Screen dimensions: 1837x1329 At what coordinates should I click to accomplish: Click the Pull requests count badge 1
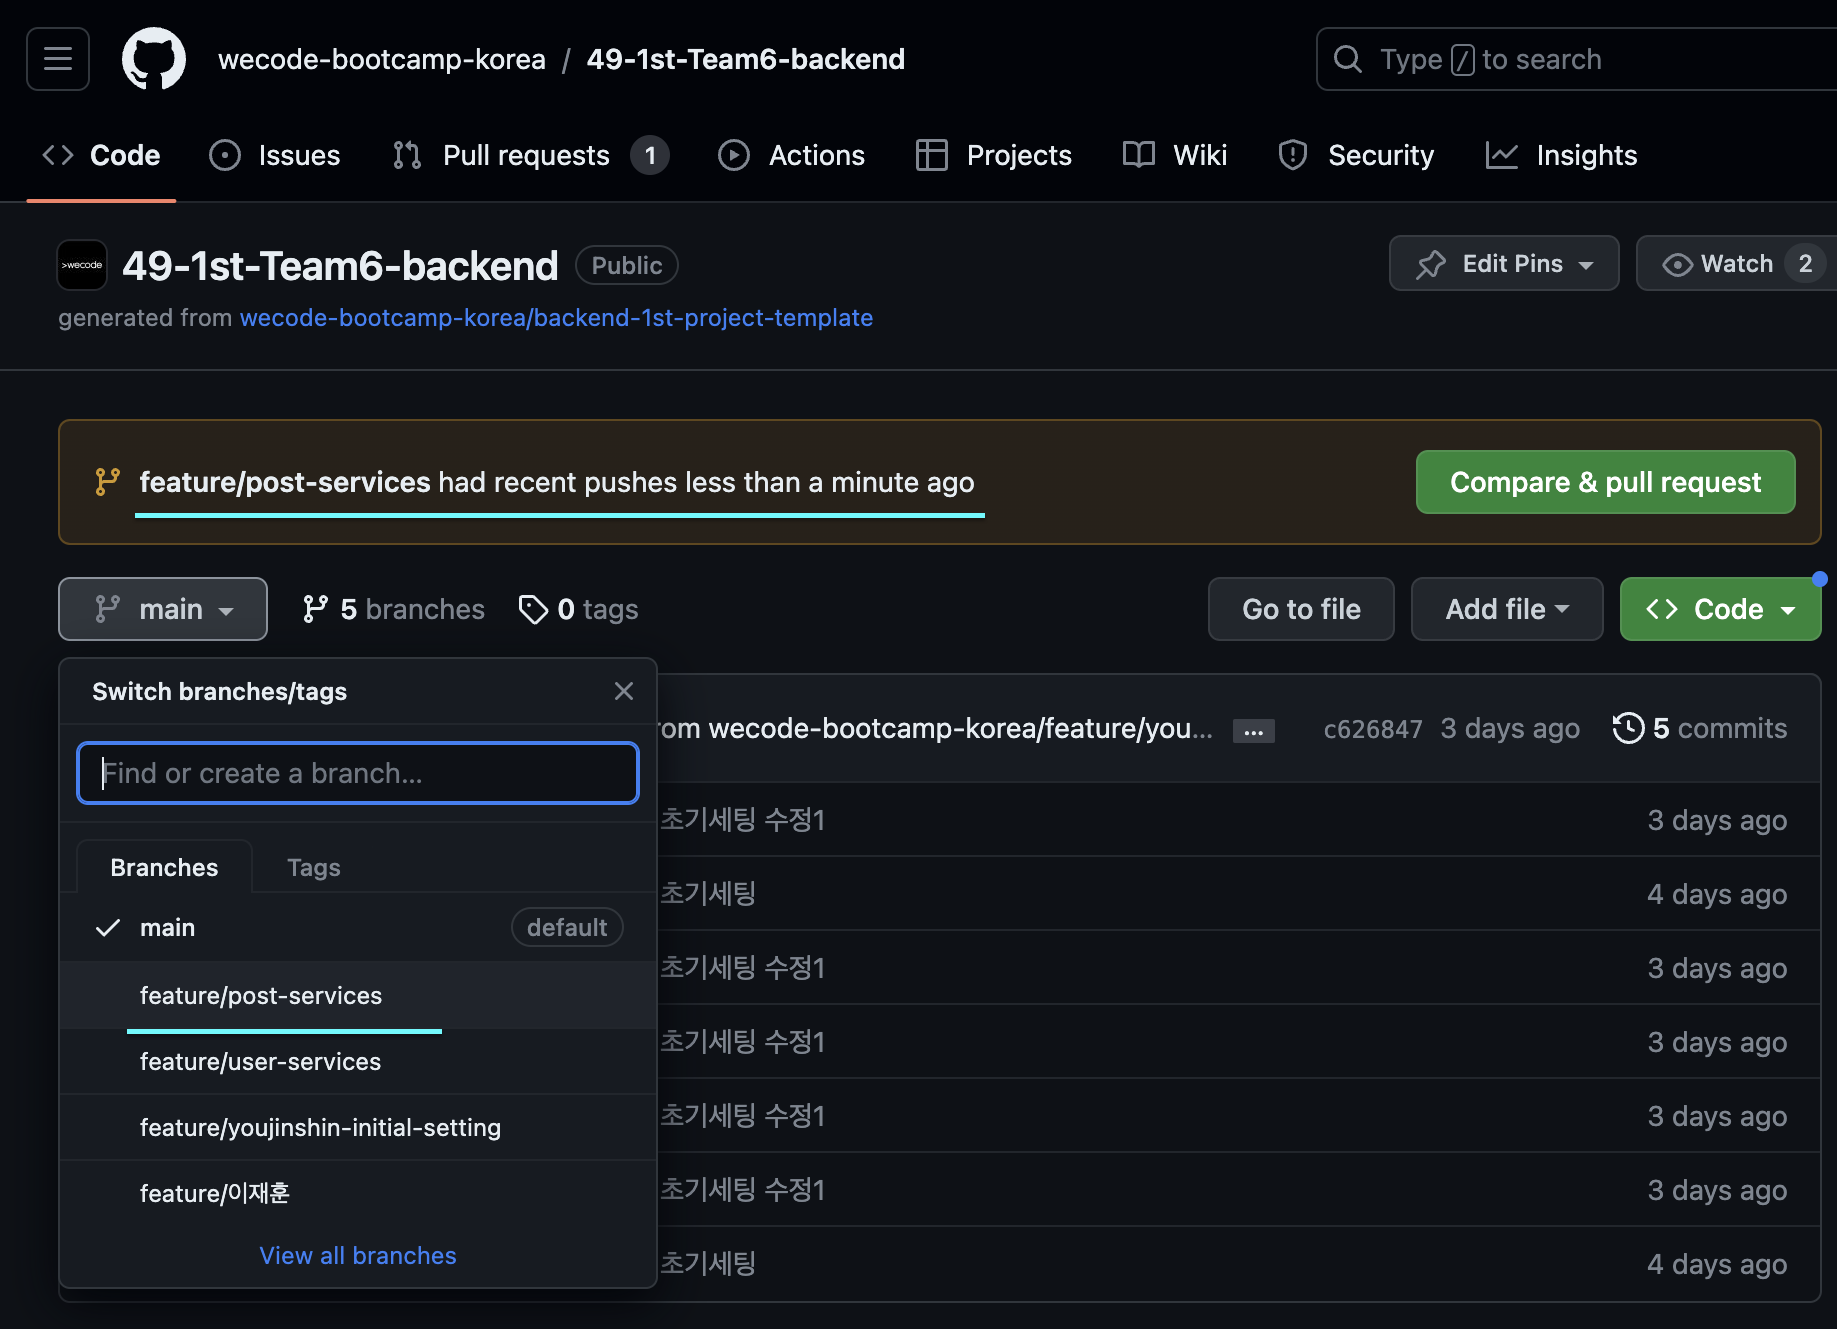point(650,155)
